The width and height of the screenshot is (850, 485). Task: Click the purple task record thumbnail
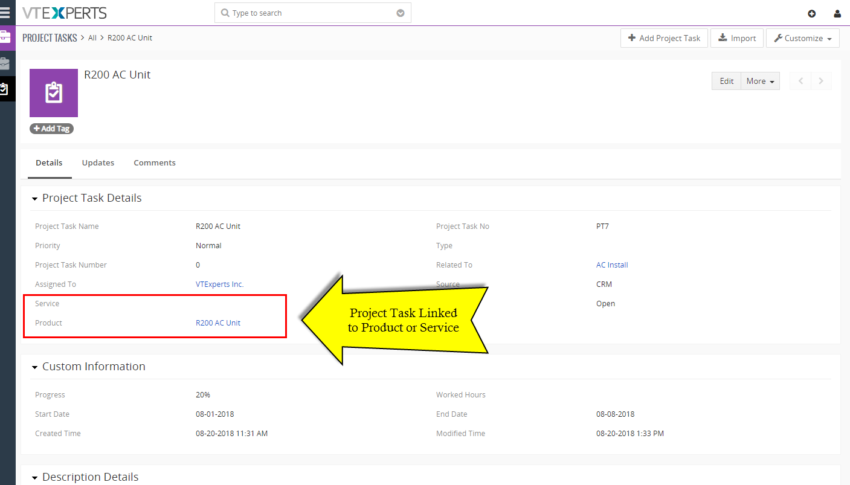tap(54, 93)
